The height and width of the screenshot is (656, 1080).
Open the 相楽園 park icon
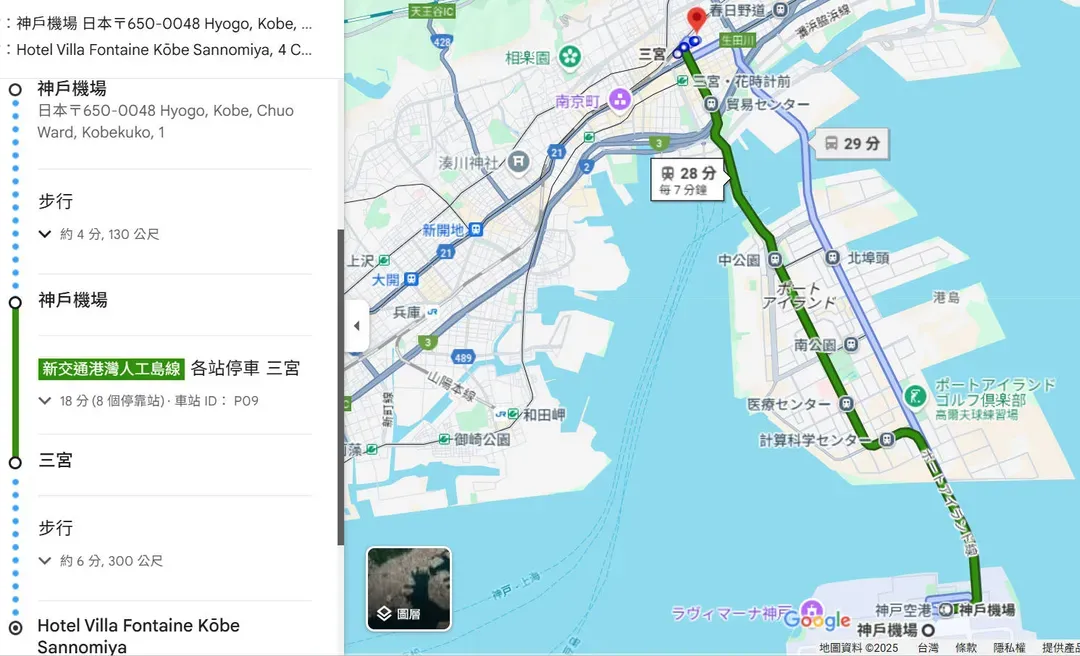(570, 57)
